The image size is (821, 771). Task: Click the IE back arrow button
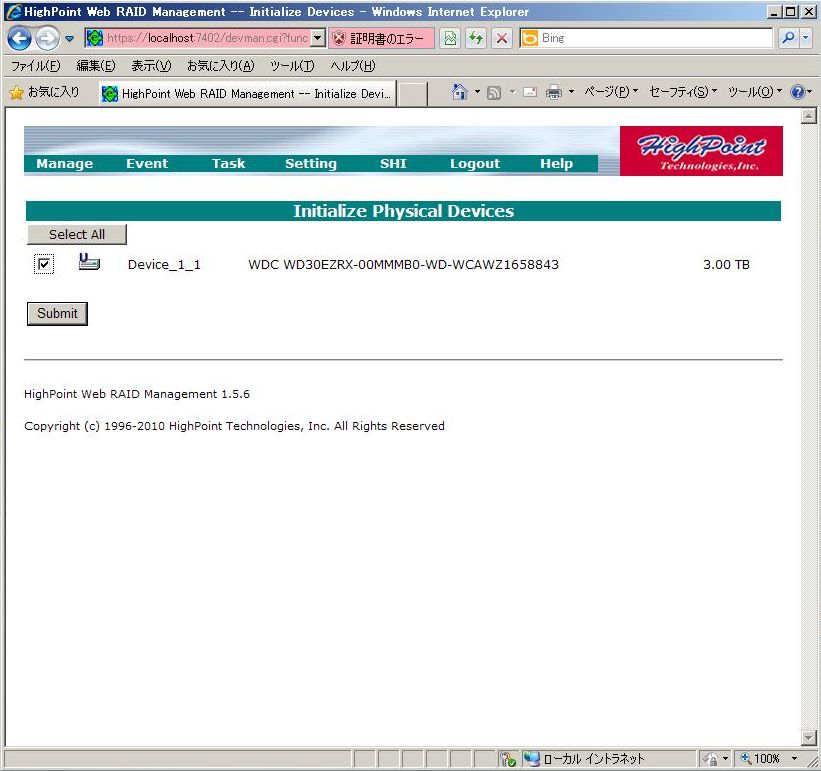coord(19,38)
